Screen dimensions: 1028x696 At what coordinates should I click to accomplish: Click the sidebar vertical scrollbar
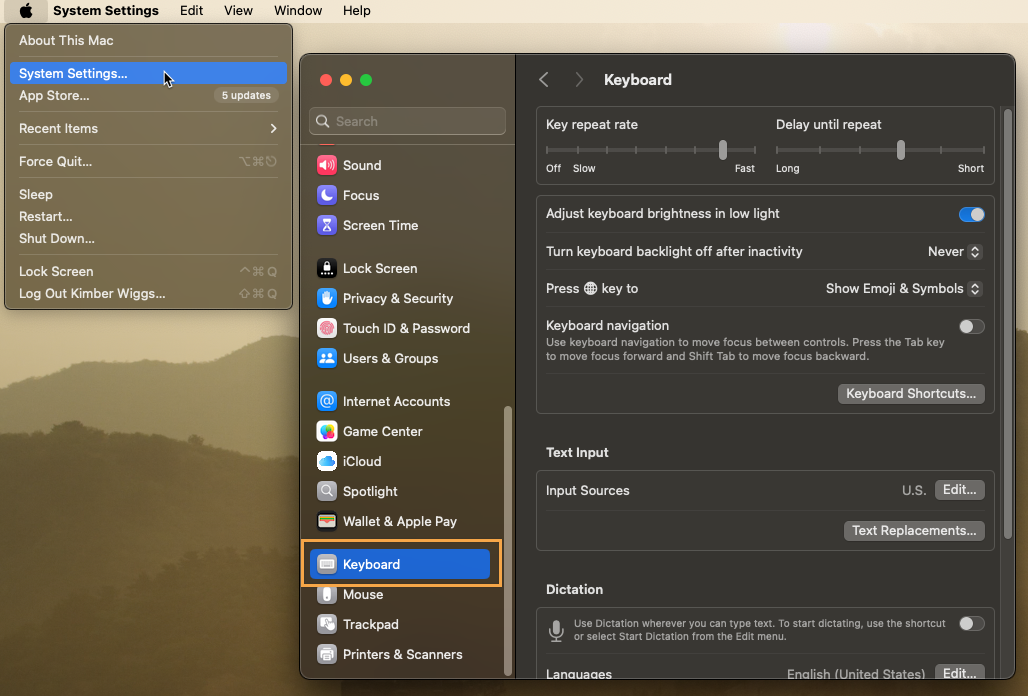coord(507,541)
